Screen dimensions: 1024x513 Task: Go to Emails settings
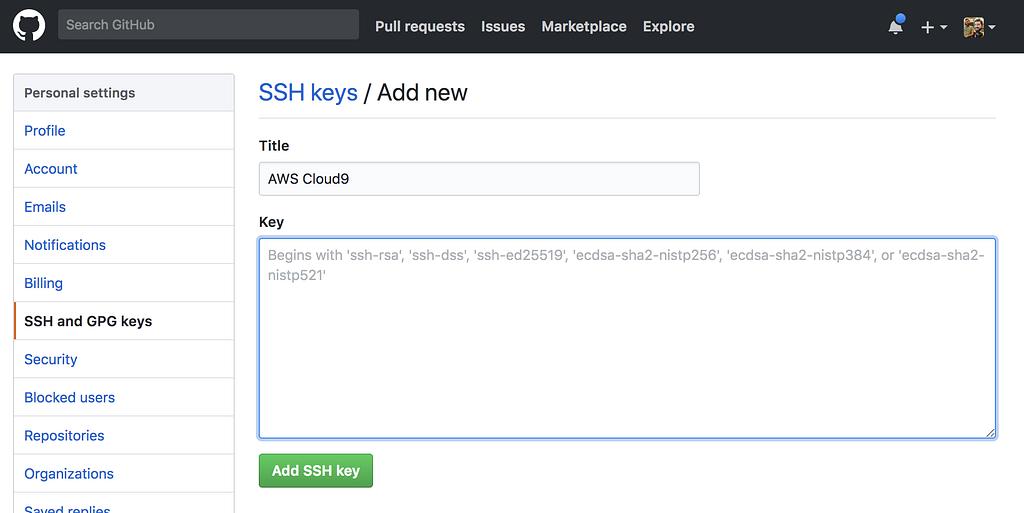pyautogui.click(x=45, y=207)
